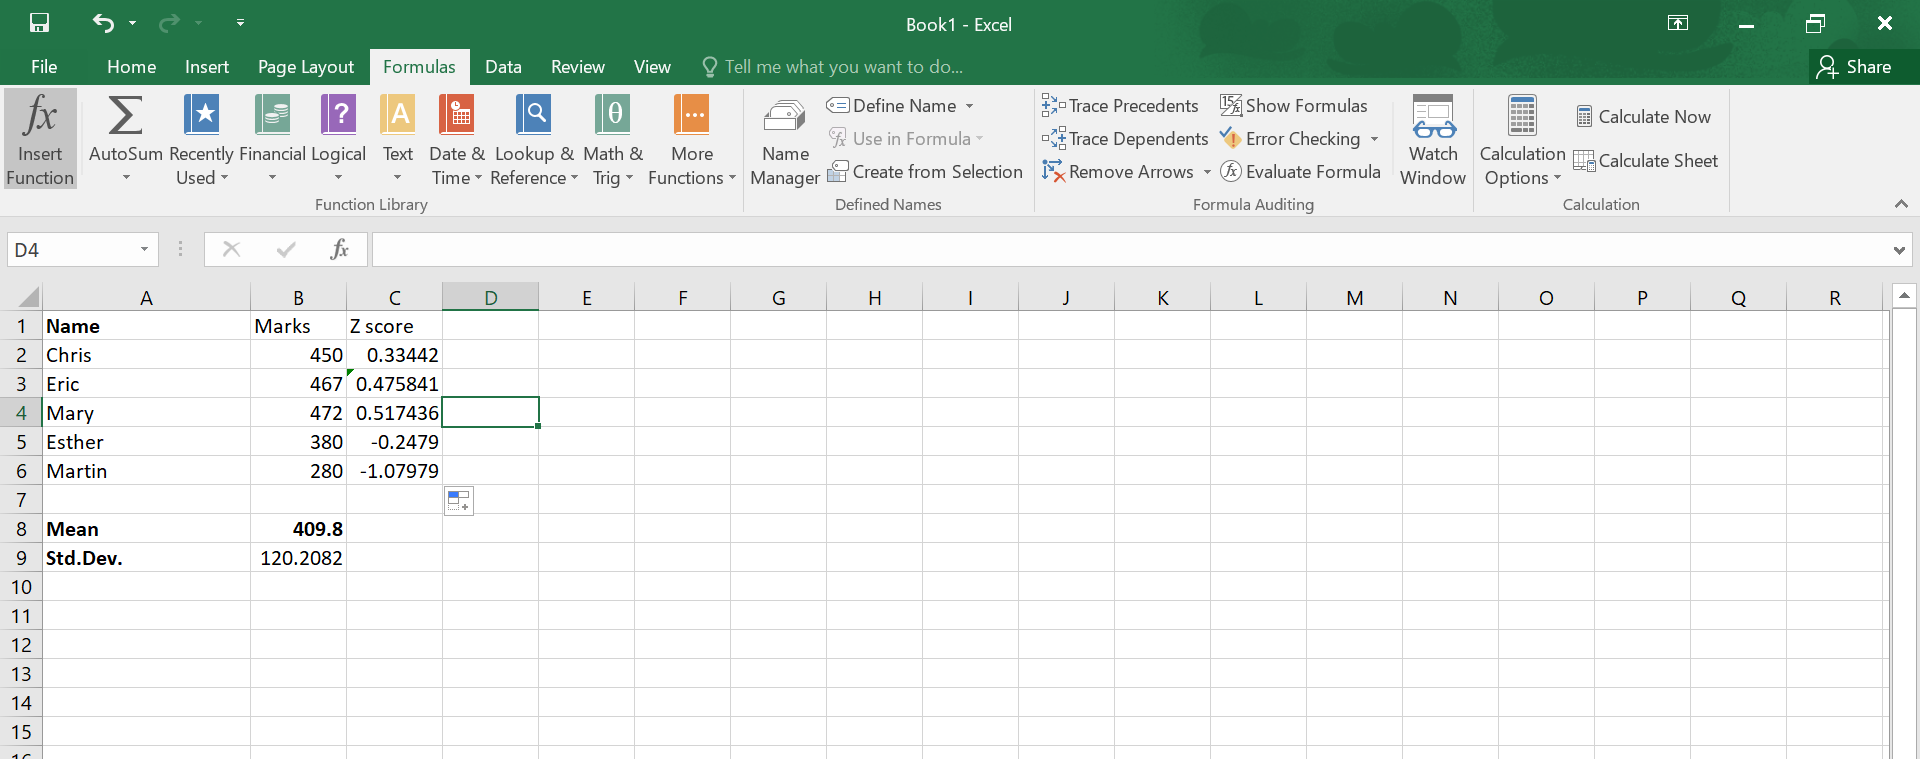Click the Insert Function button in ribbon
The width and height of the screenshot is (1920, 759).
40,139
